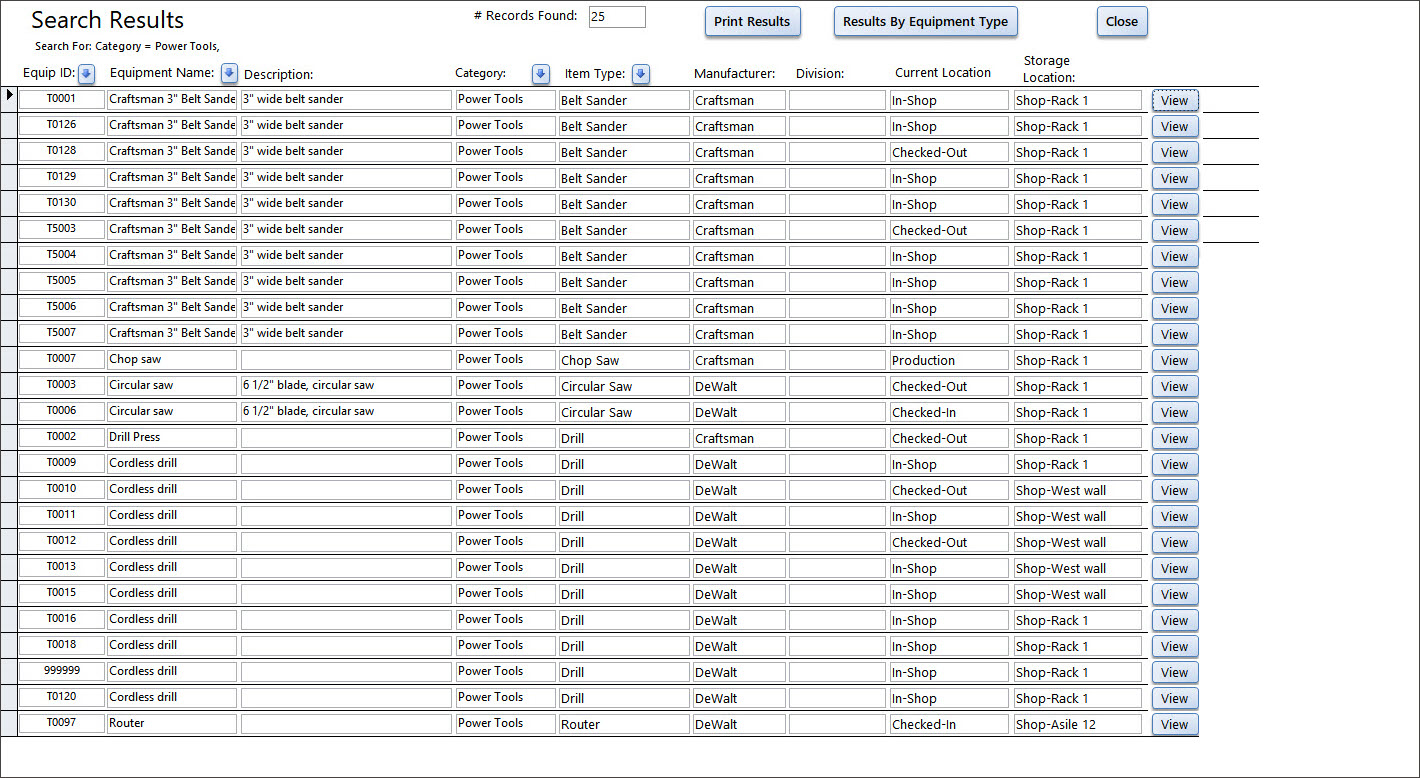View the Chop saw T0007 record
This screenshot has height=778, width=1420.
pos(1175,360)
